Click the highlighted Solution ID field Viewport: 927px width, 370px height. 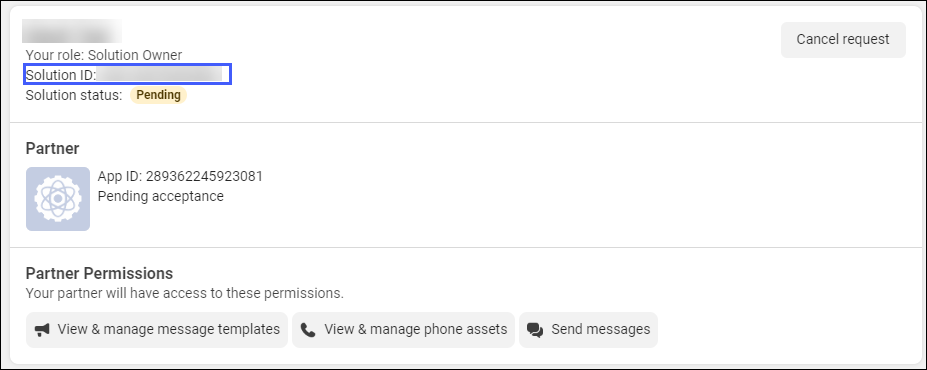click(x=128, y=74)
